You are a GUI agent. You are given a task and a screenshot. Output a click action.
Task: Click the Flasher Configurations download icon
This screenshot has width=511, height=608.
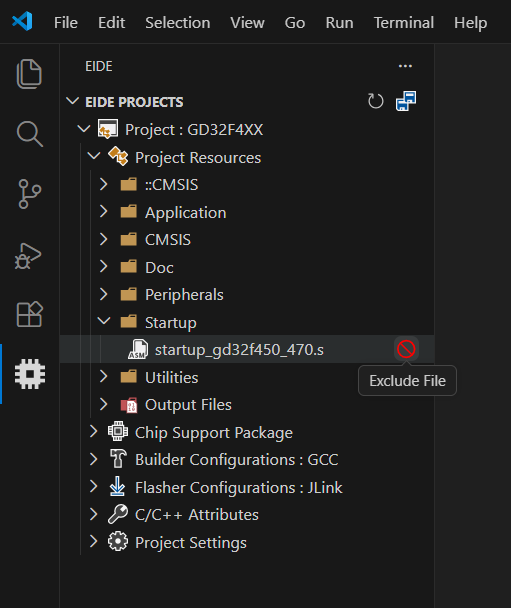tap(117, 486)
